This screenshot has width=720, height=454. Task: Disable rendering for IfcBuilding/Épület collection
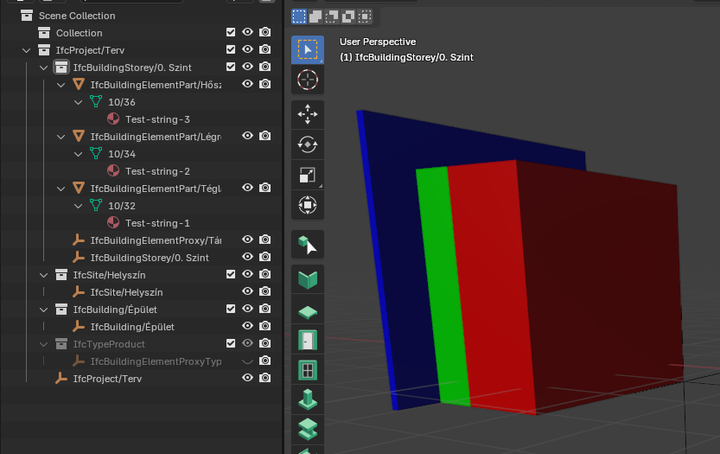[x=265, y=309]
